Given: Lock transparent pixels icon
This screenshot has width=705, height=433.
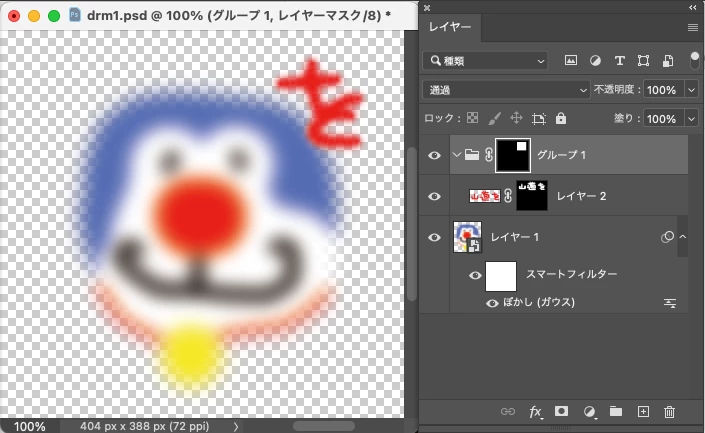Looking at the screenshot, I should click(x=473, y=118).
